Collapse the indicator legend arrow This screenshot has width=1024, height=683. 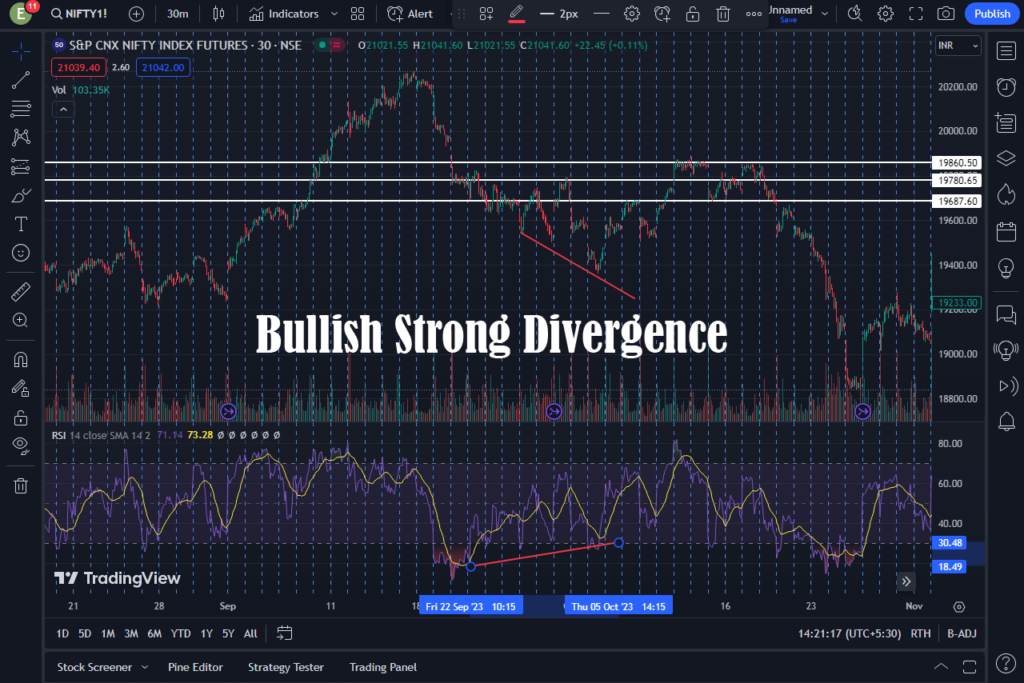click(63, 110)
